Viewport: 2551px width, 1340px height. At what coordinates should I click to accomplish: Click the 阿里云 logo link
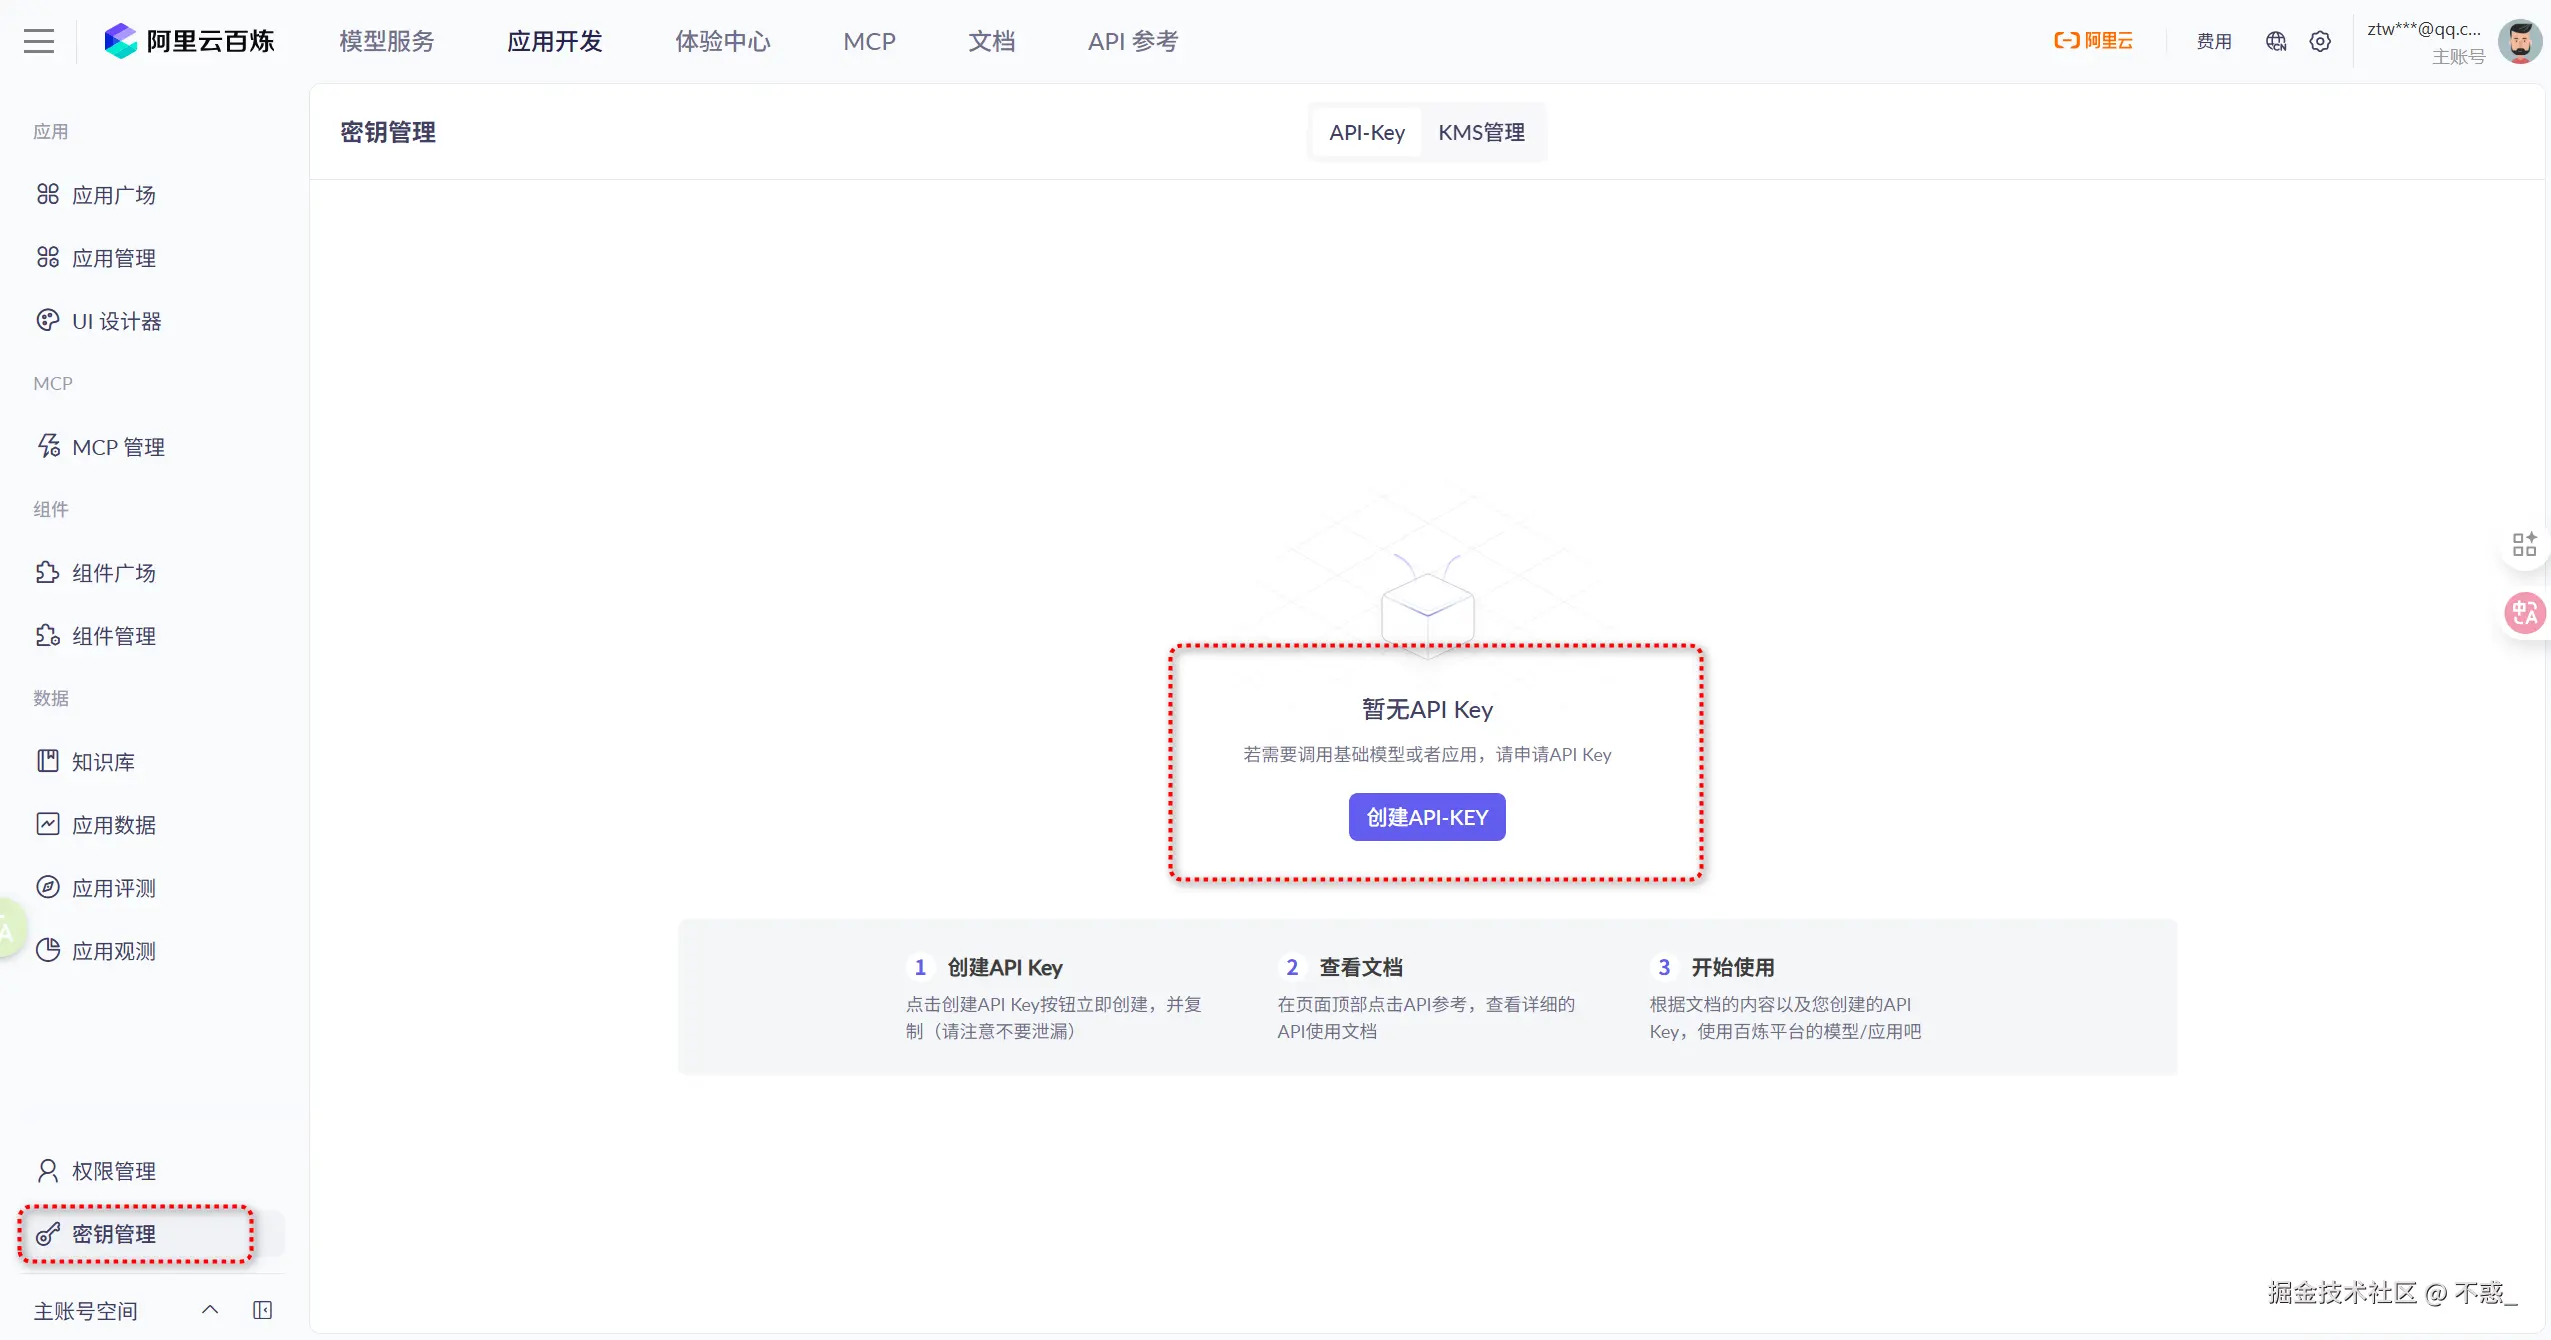pyautogui.click(x=2093, y=41)
